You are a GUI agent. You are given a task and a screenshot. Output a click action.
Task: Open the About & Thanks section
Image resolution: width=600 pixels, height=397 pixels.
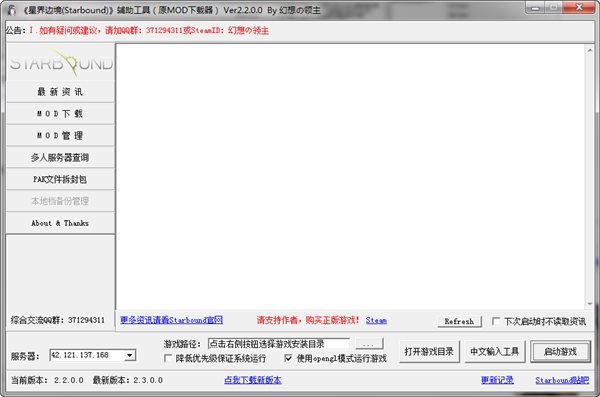tap(60, 223)
